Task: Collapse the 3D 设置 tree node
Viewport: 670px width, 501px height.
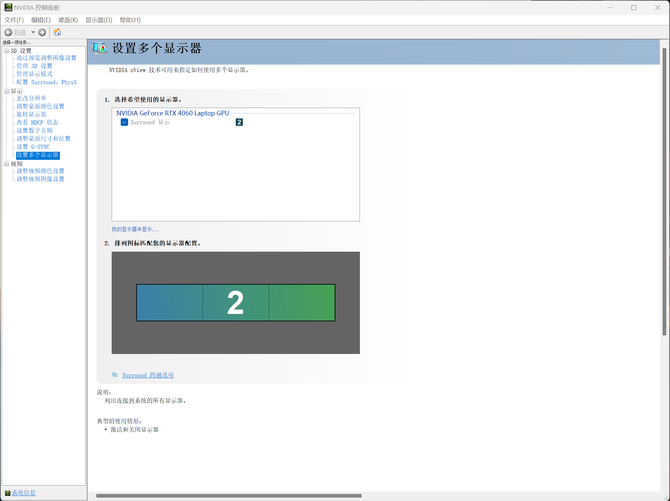Action: (6, 51)
